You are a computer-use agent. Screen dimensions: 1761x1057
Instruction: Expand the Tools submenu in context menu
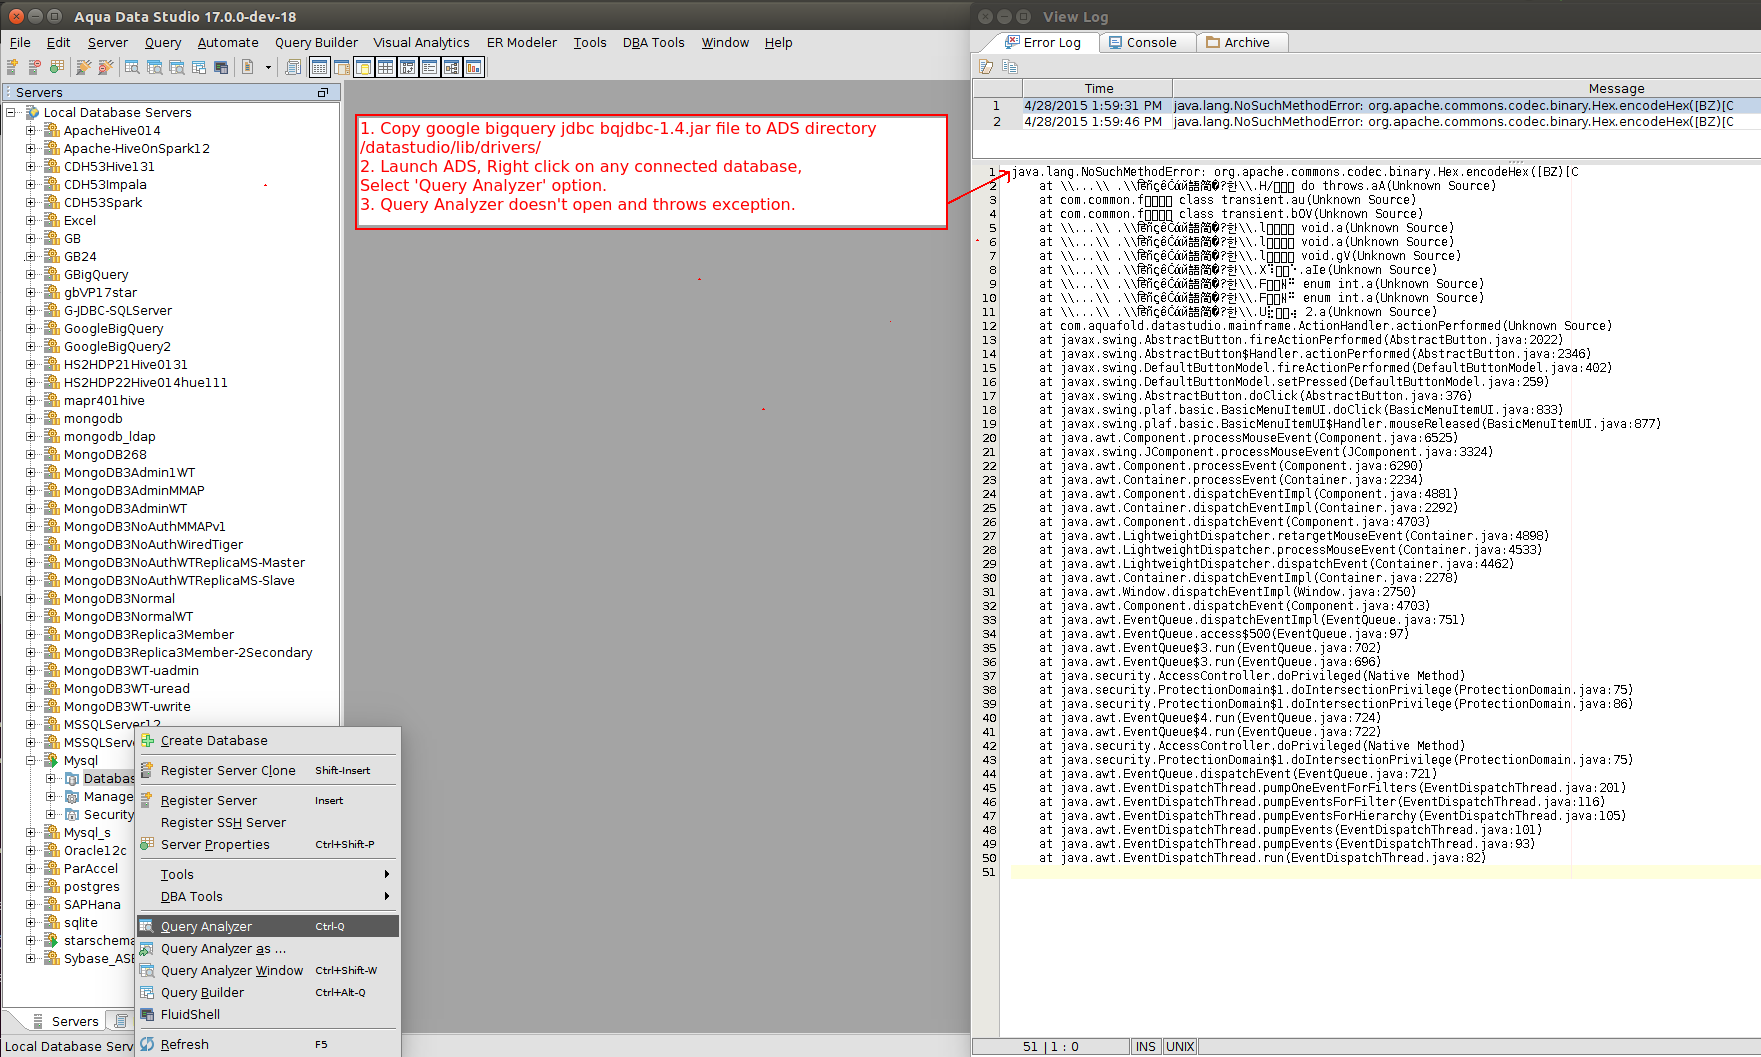(268, 875)
